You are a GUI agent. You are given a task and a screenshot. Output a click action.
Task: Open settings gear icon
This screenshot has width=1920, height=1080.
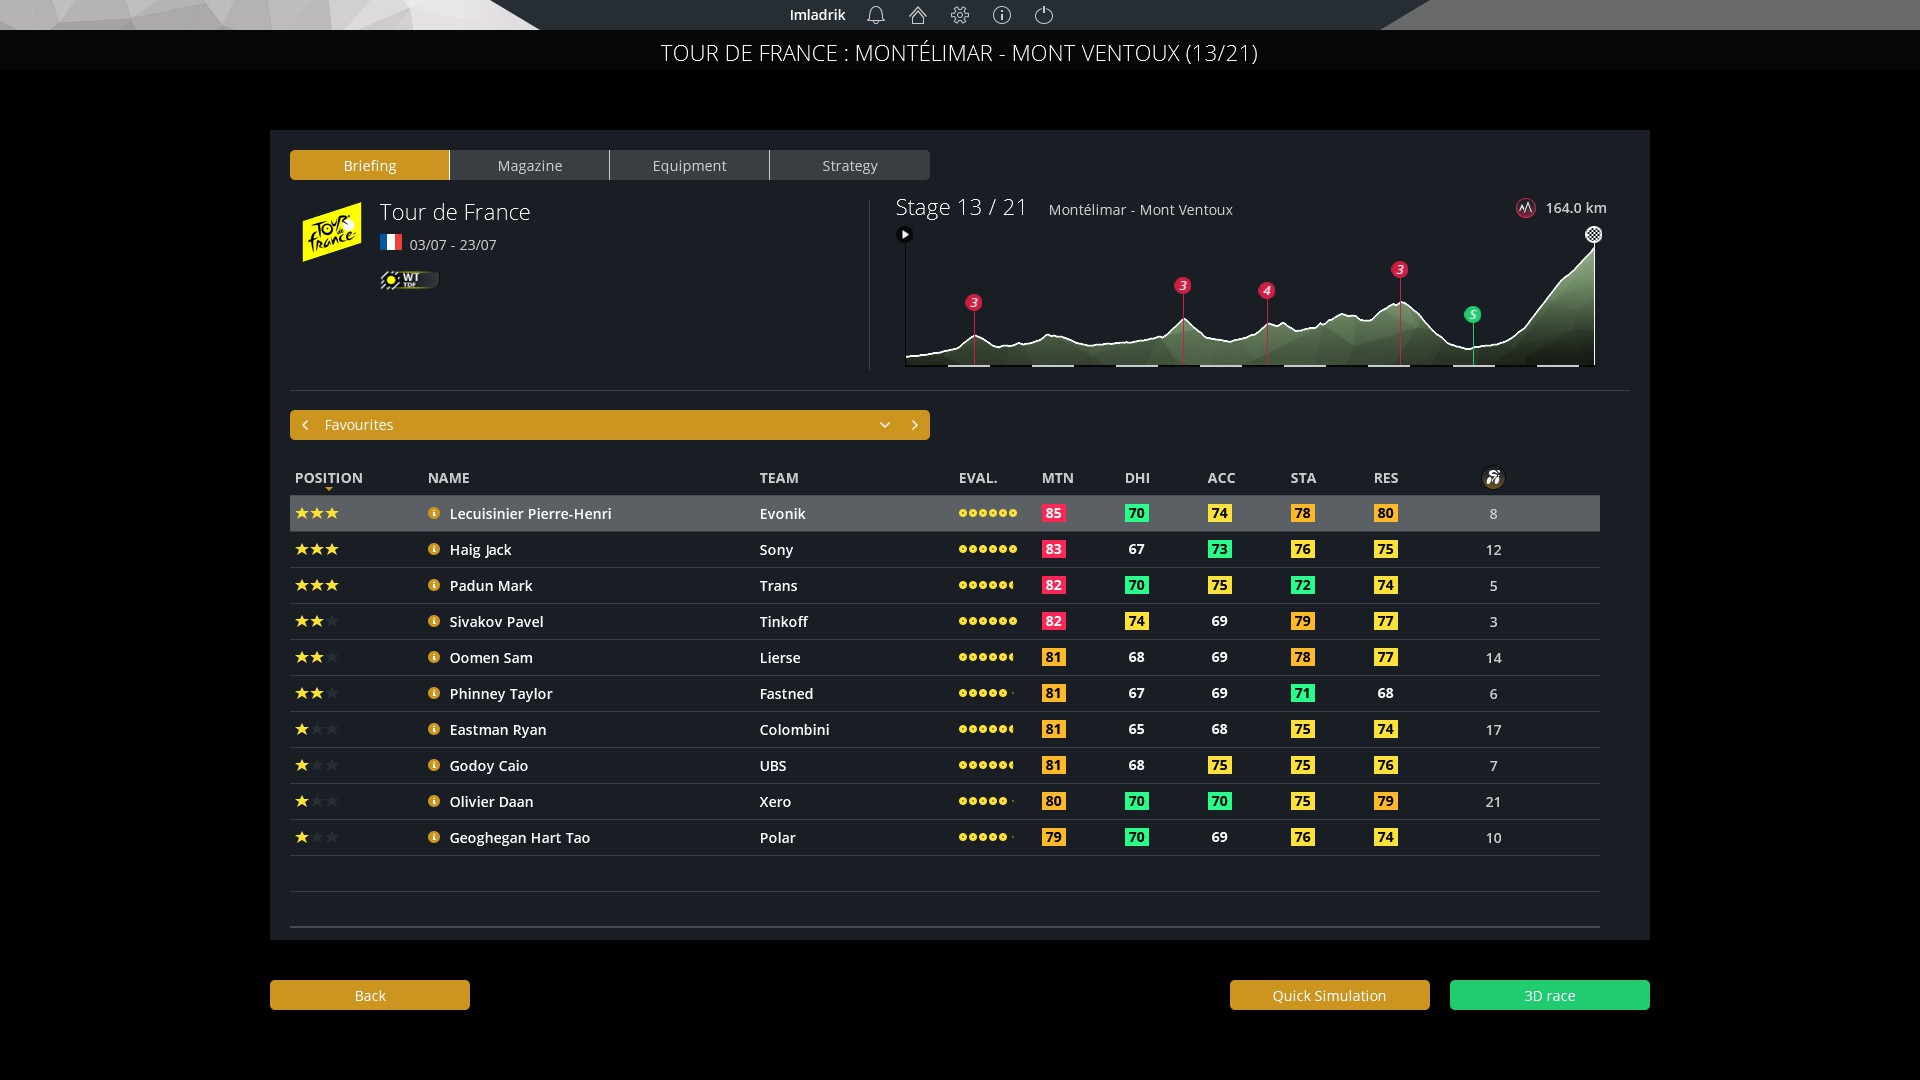960,15
